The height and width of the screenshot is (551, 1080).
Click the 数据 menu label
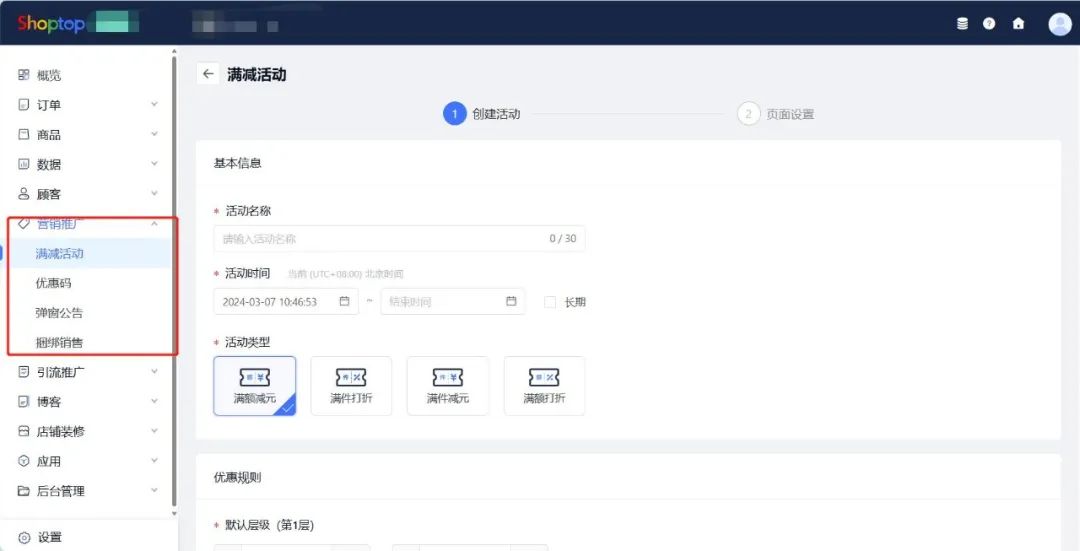click(48, 165)
